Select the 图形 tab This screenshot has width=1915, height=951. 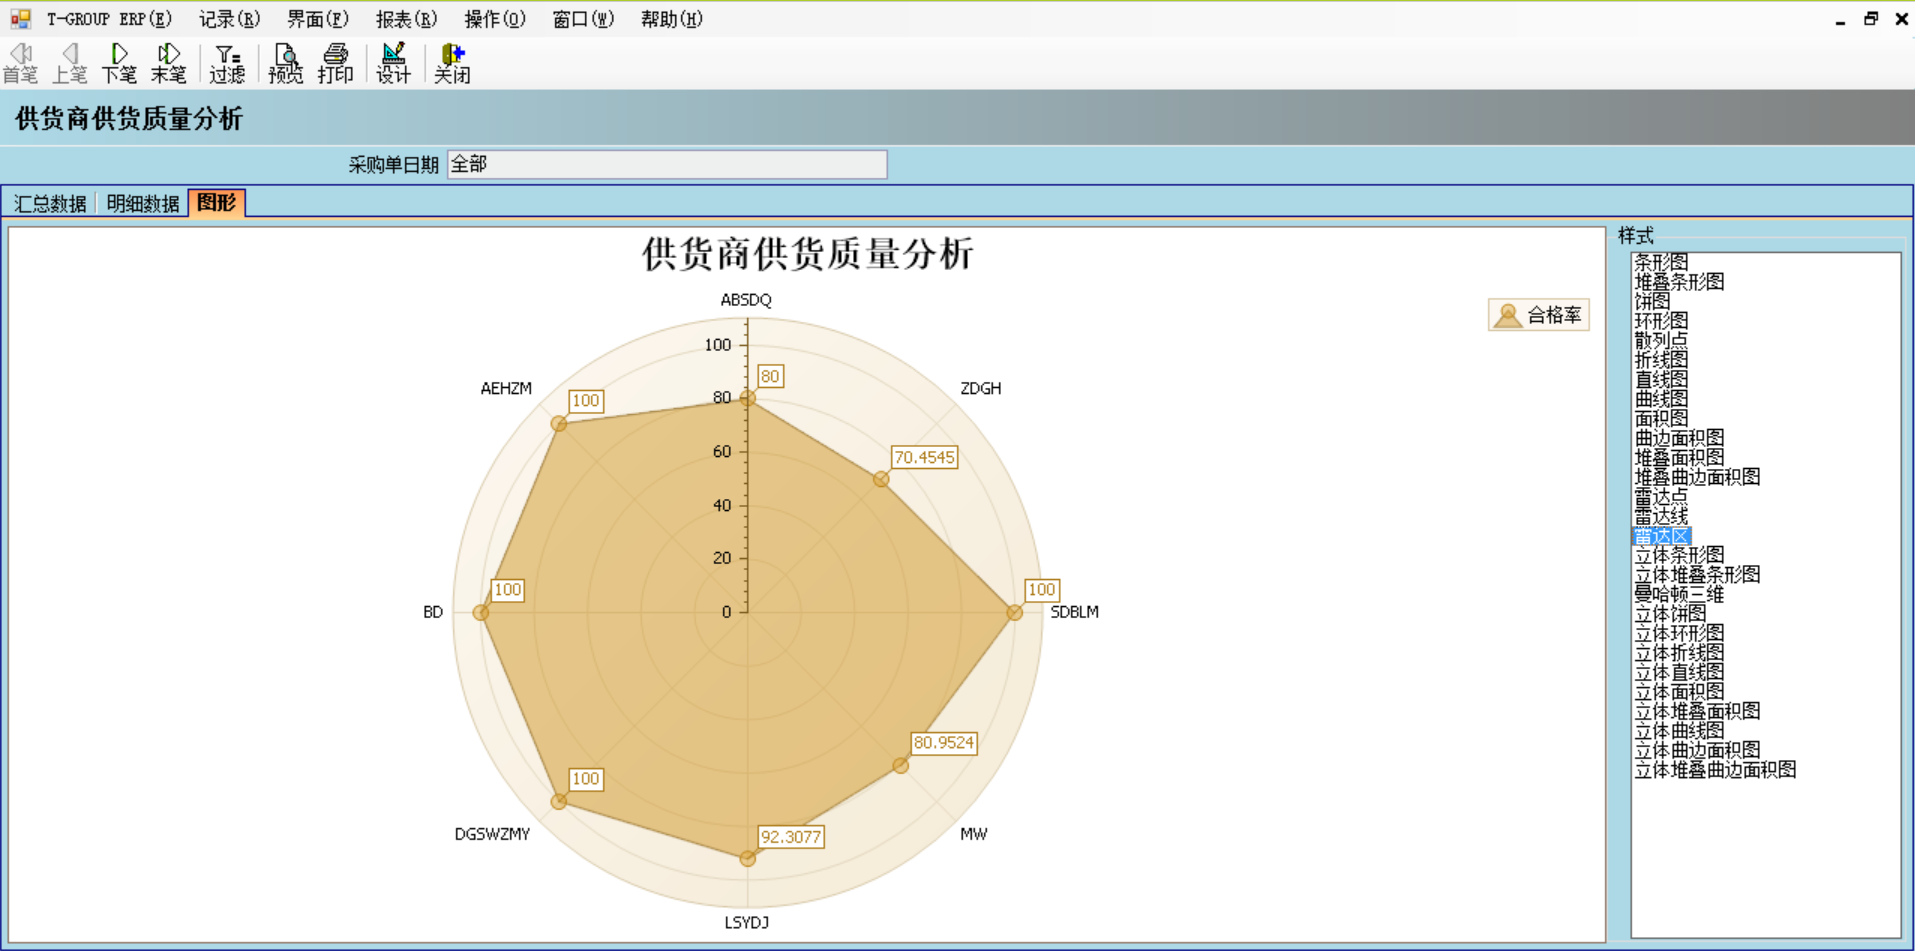click(217, 203)
